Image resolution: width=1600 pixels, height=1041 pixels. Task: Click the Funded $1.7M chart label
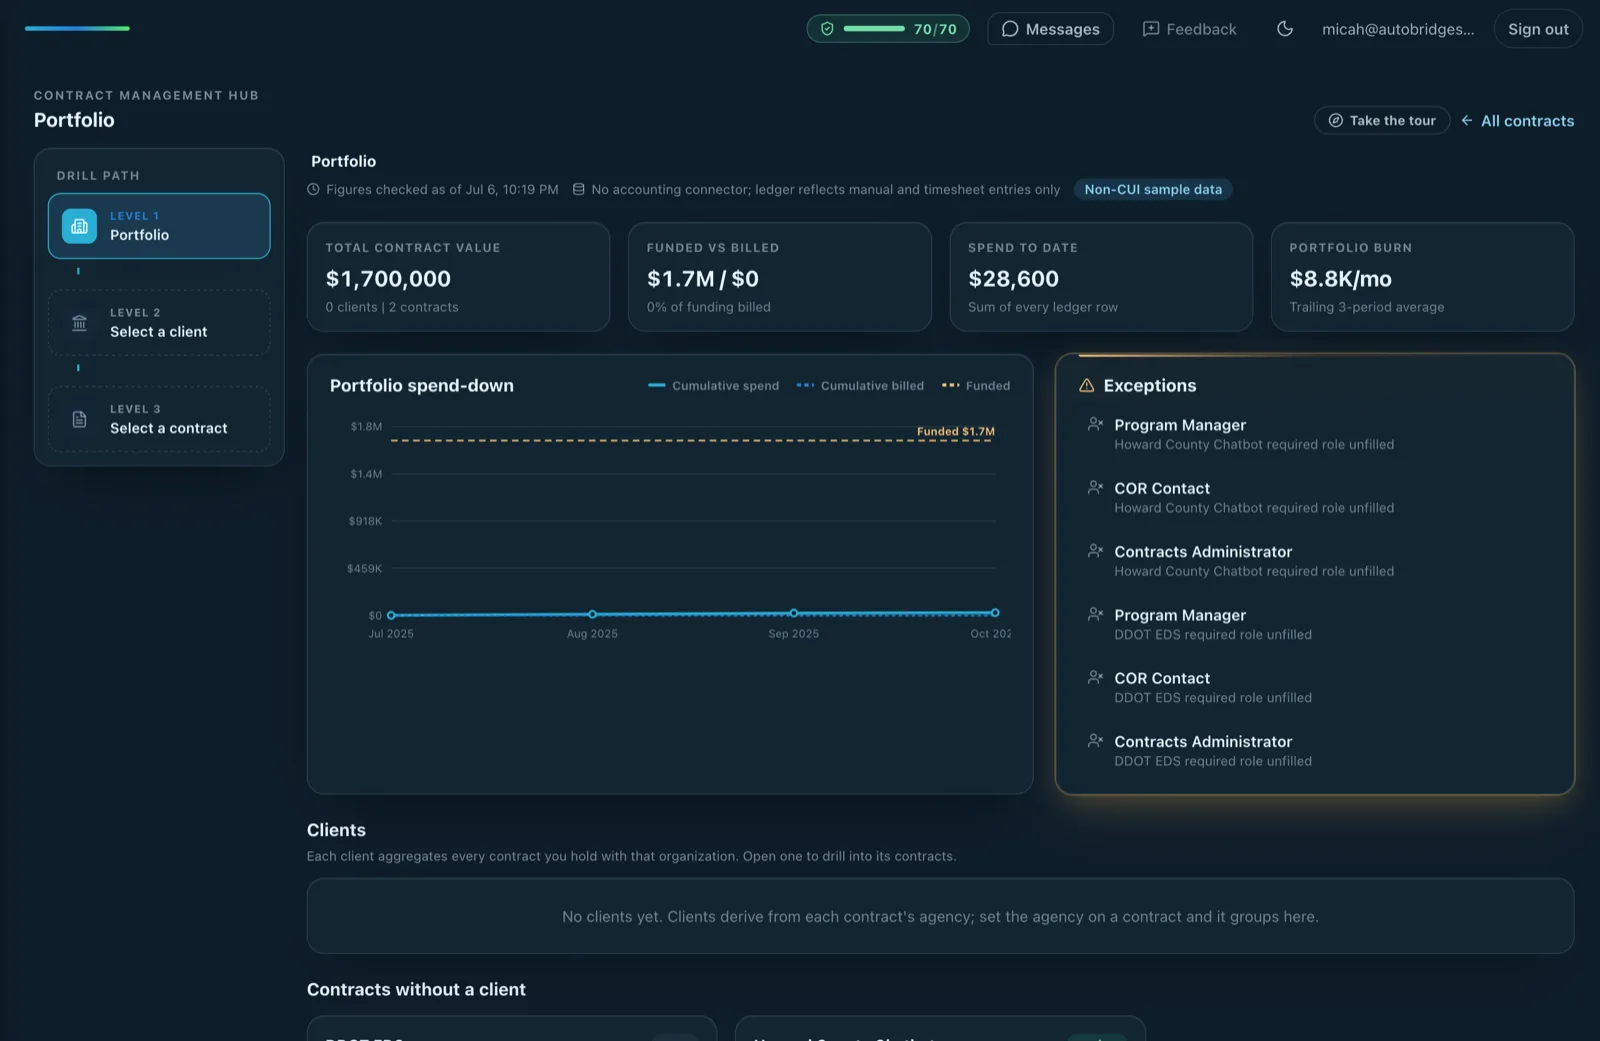tap(956, 432)
